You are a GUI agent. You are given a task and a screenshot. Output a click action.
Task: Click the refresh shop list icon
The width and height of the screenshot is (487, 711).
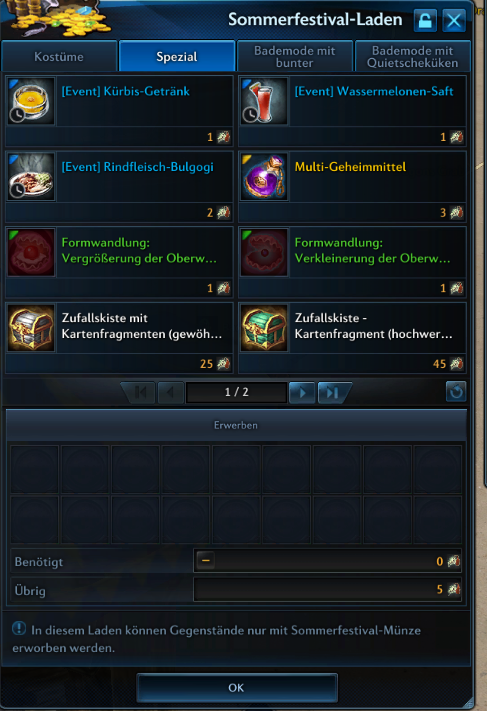pyautogui.click(x=456, y=391)
